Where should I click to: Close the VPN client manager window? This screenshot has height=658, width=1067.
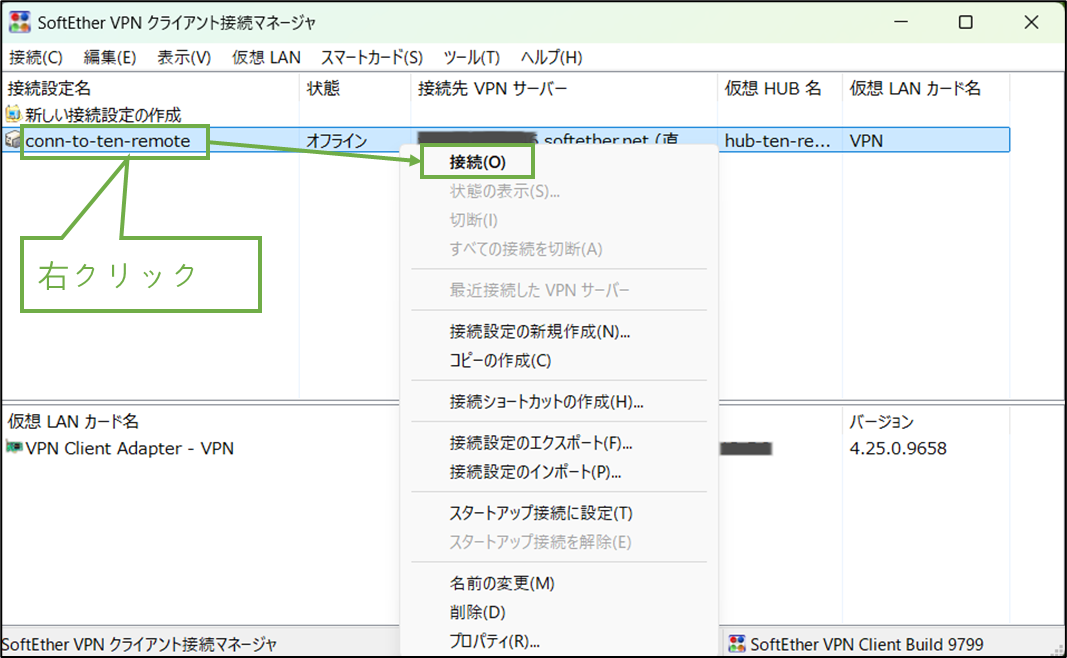coord(1031,22)
